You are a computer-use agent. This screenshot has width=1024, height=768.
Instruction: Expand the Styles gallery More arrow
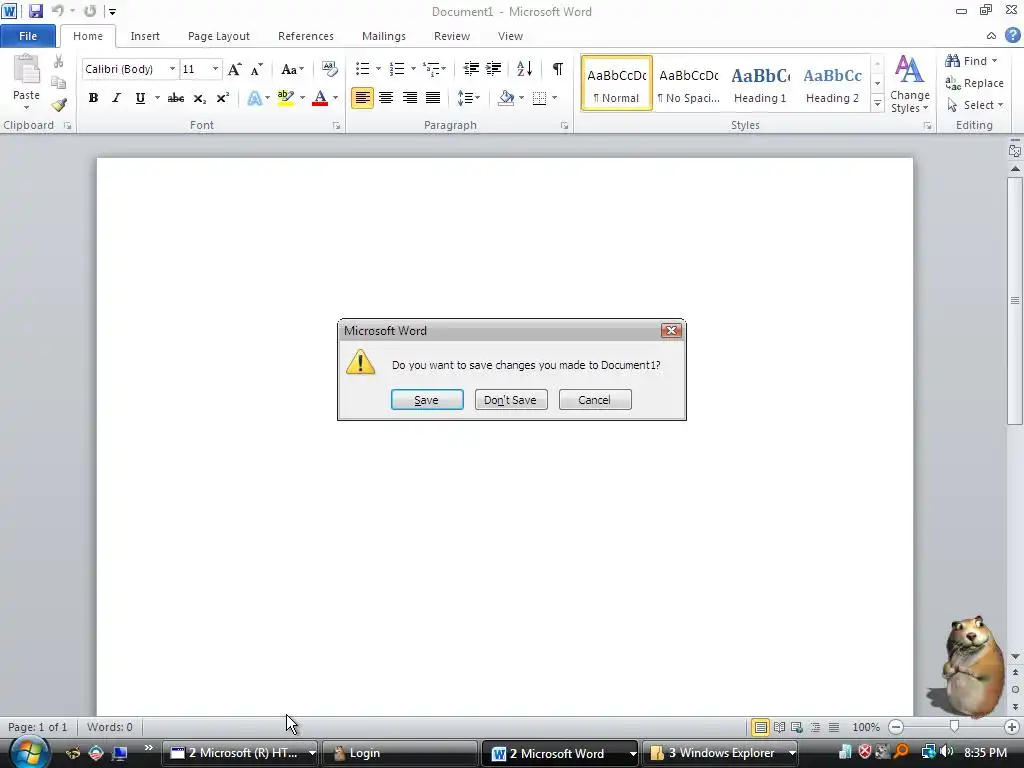pos(878,104)
